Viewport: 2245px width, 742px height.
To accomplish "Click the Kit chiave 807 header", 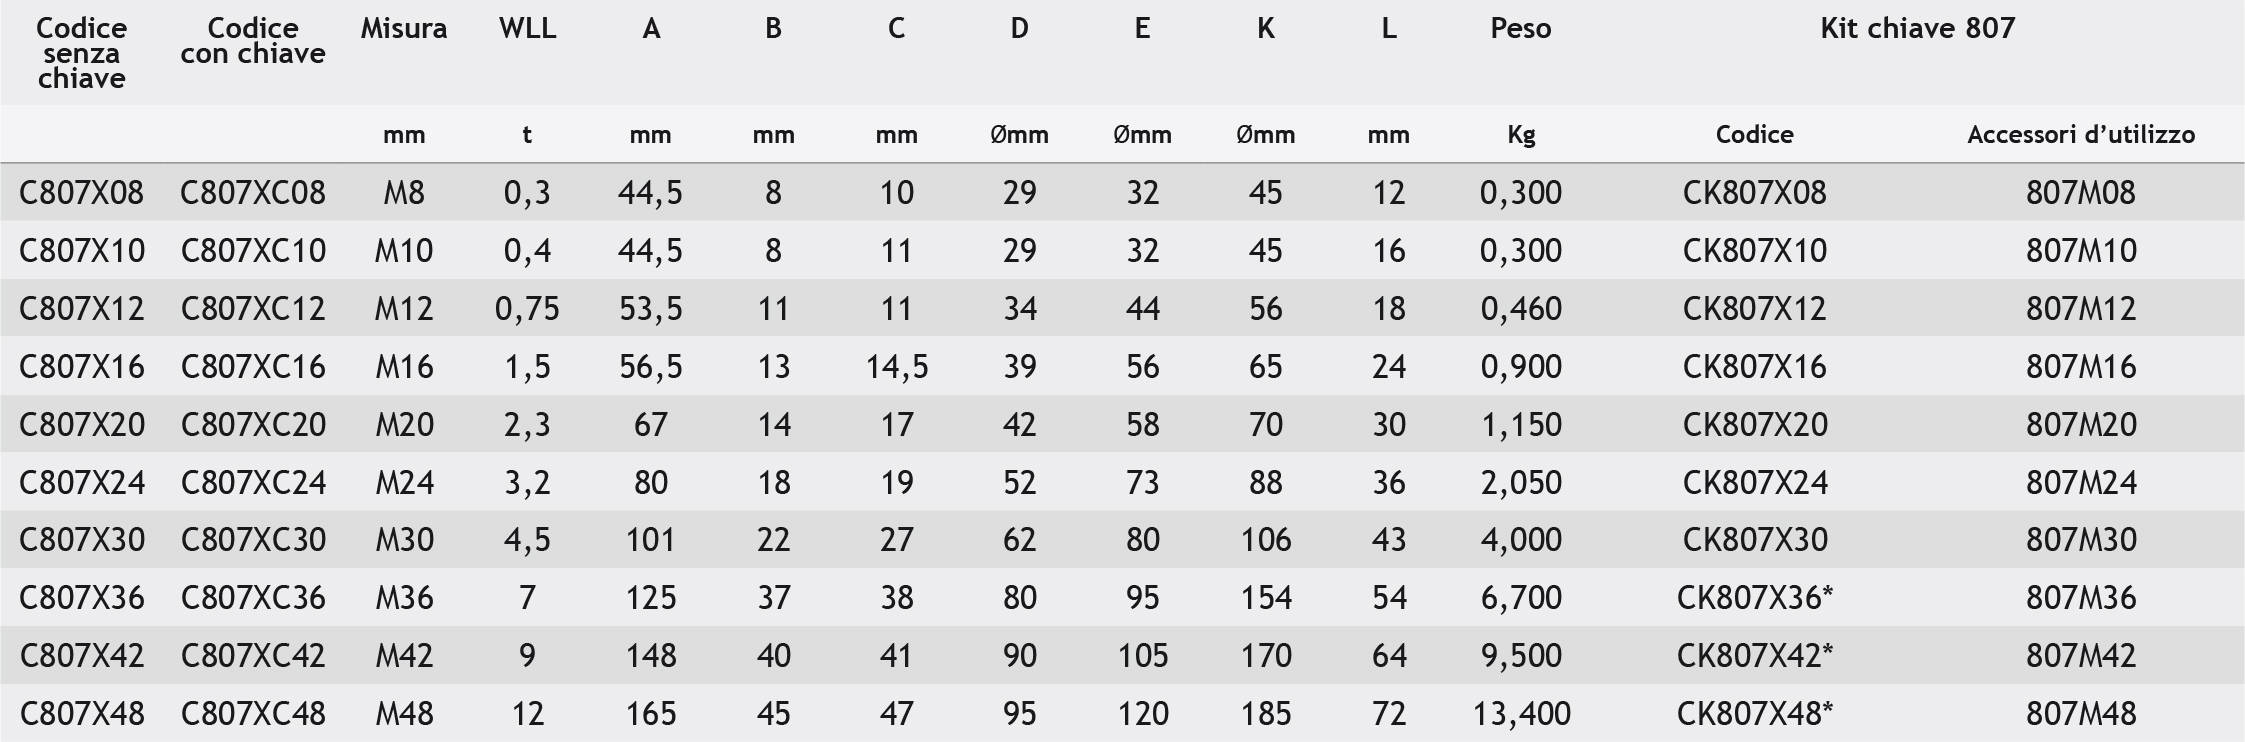I will (1917, 28).
